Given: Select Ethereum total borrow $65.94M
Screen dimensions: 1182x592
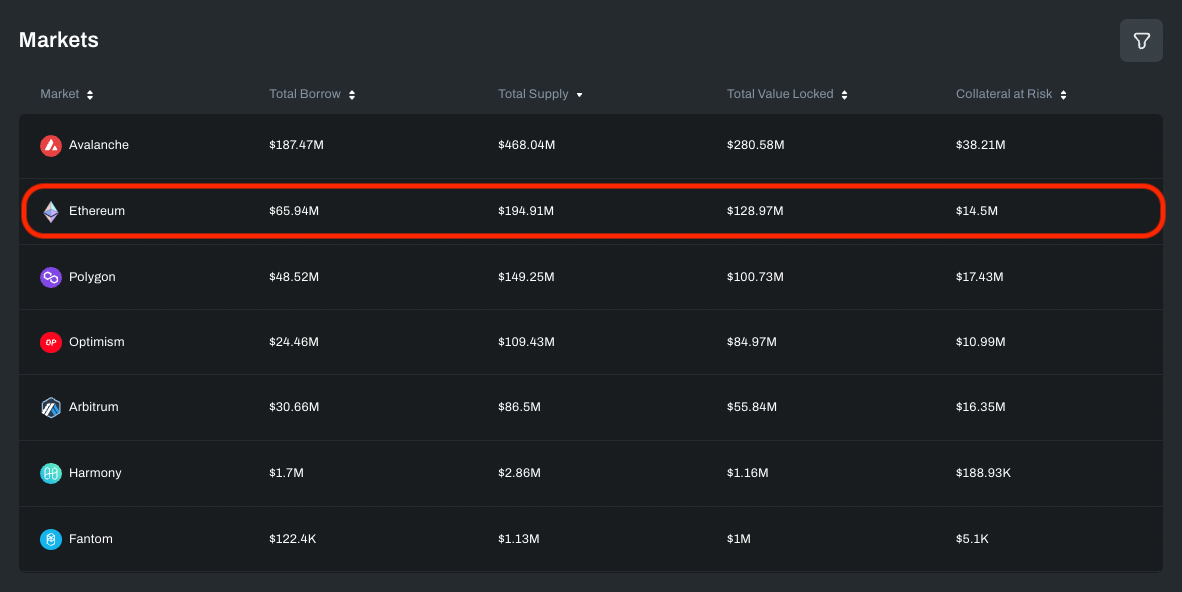Looking at the screenshot, I should pos(294,211).
